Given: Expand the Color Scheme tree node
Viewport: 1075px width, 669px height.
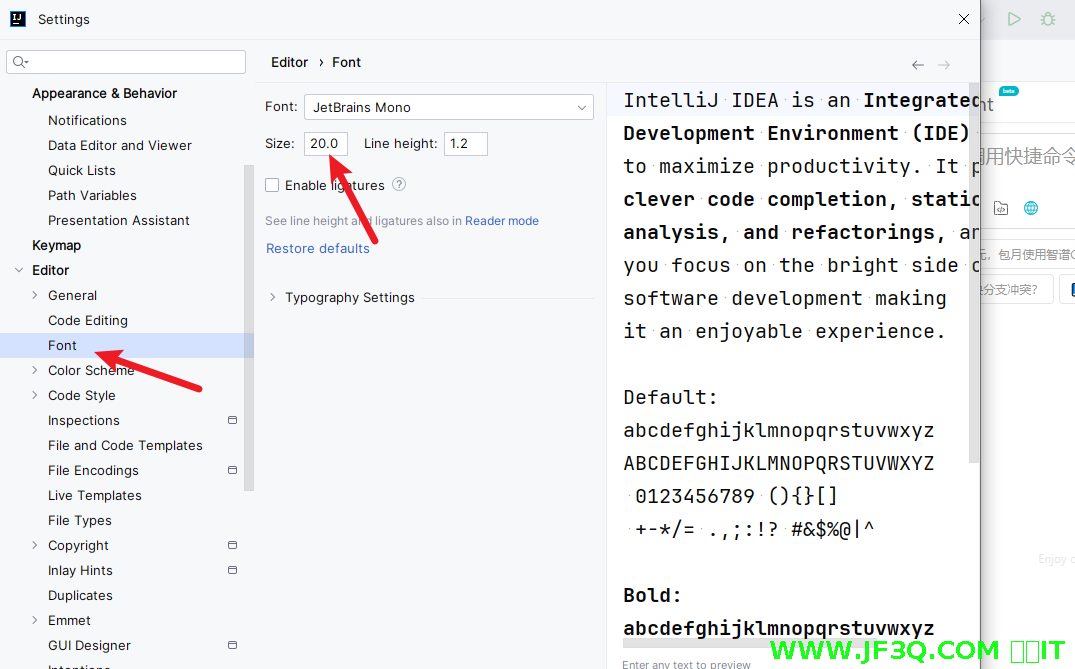Looking at the screenshot, I should coord(35,370).
